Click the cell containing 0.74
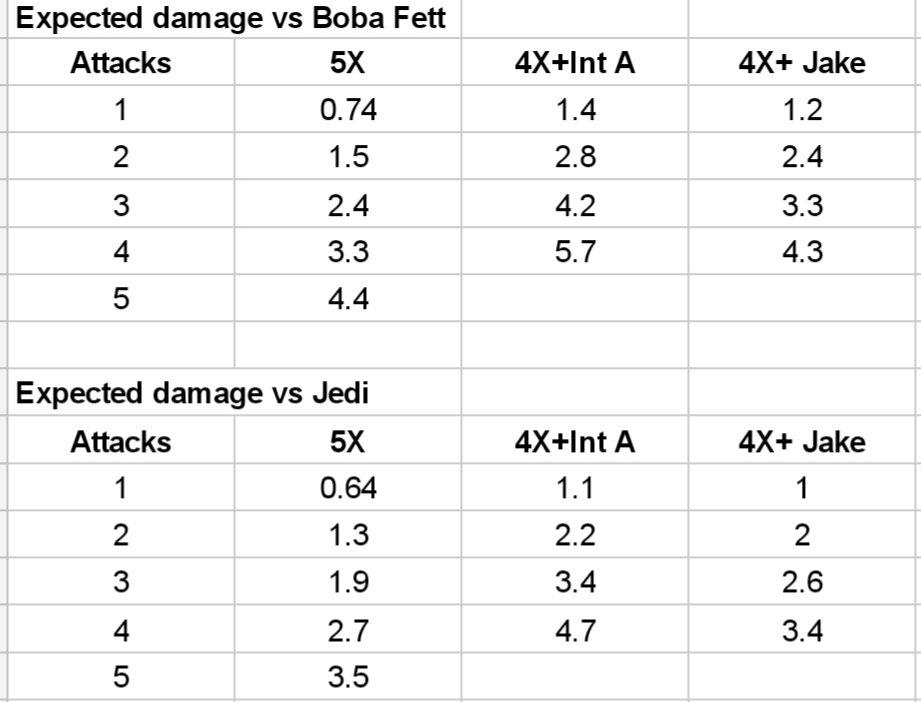 [x=348, y=110]
